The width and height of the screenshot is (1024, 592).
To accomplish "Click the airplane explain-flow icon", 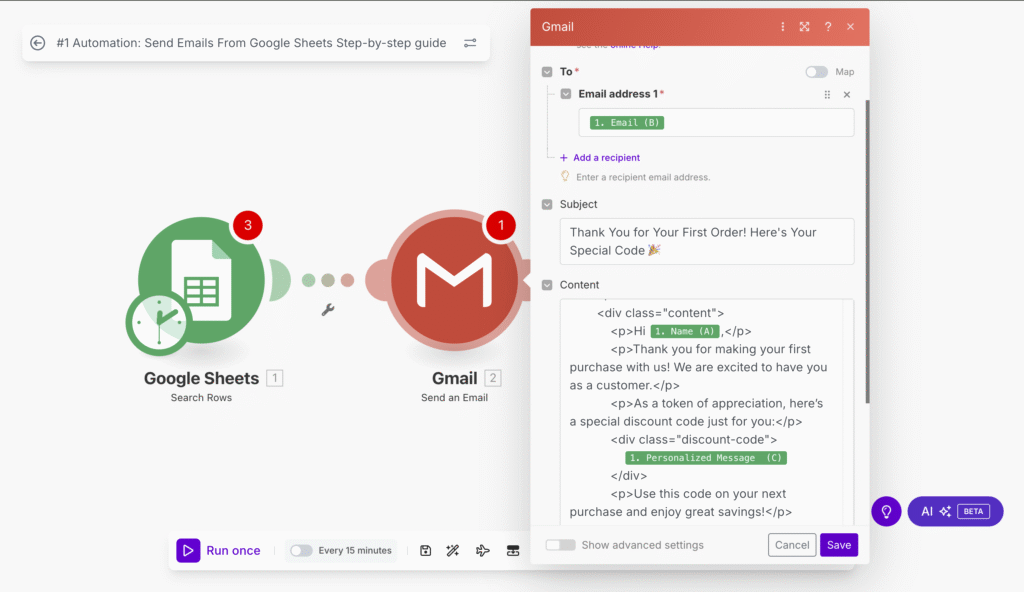I will pyautogui.click(x=483, y=551).
